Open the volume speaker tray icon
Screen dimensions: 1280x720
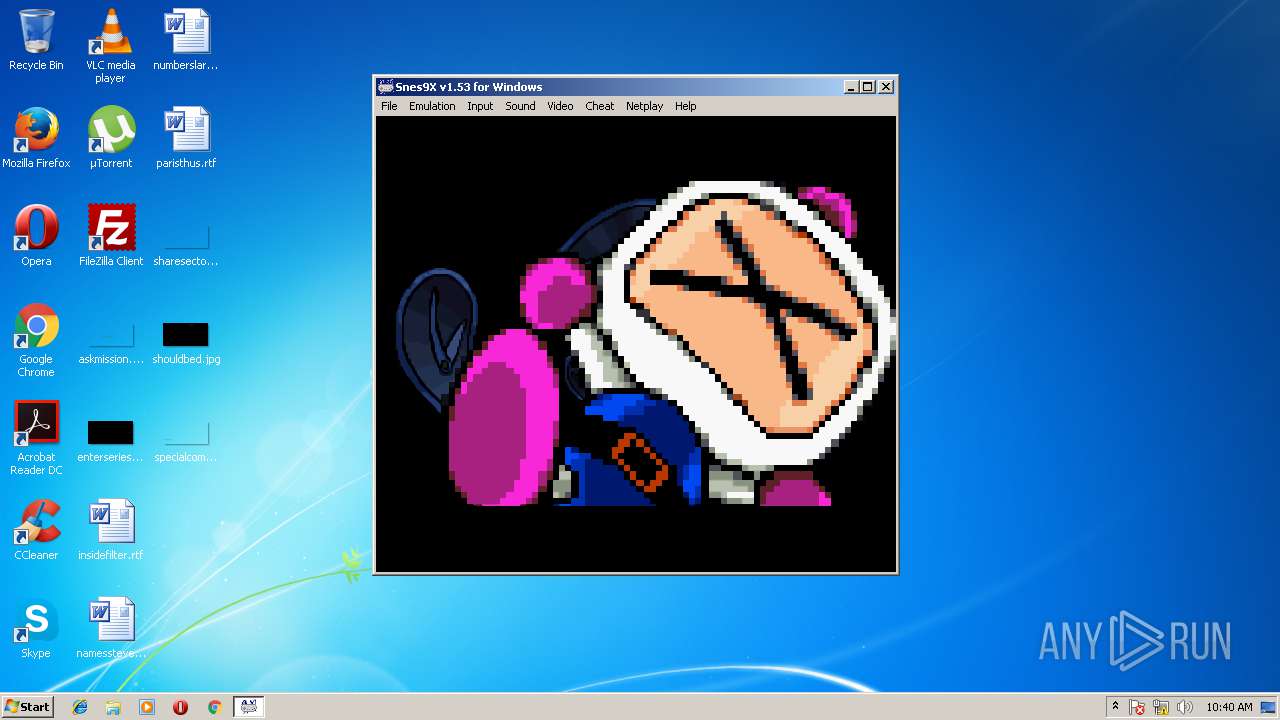pos(1184,707)
